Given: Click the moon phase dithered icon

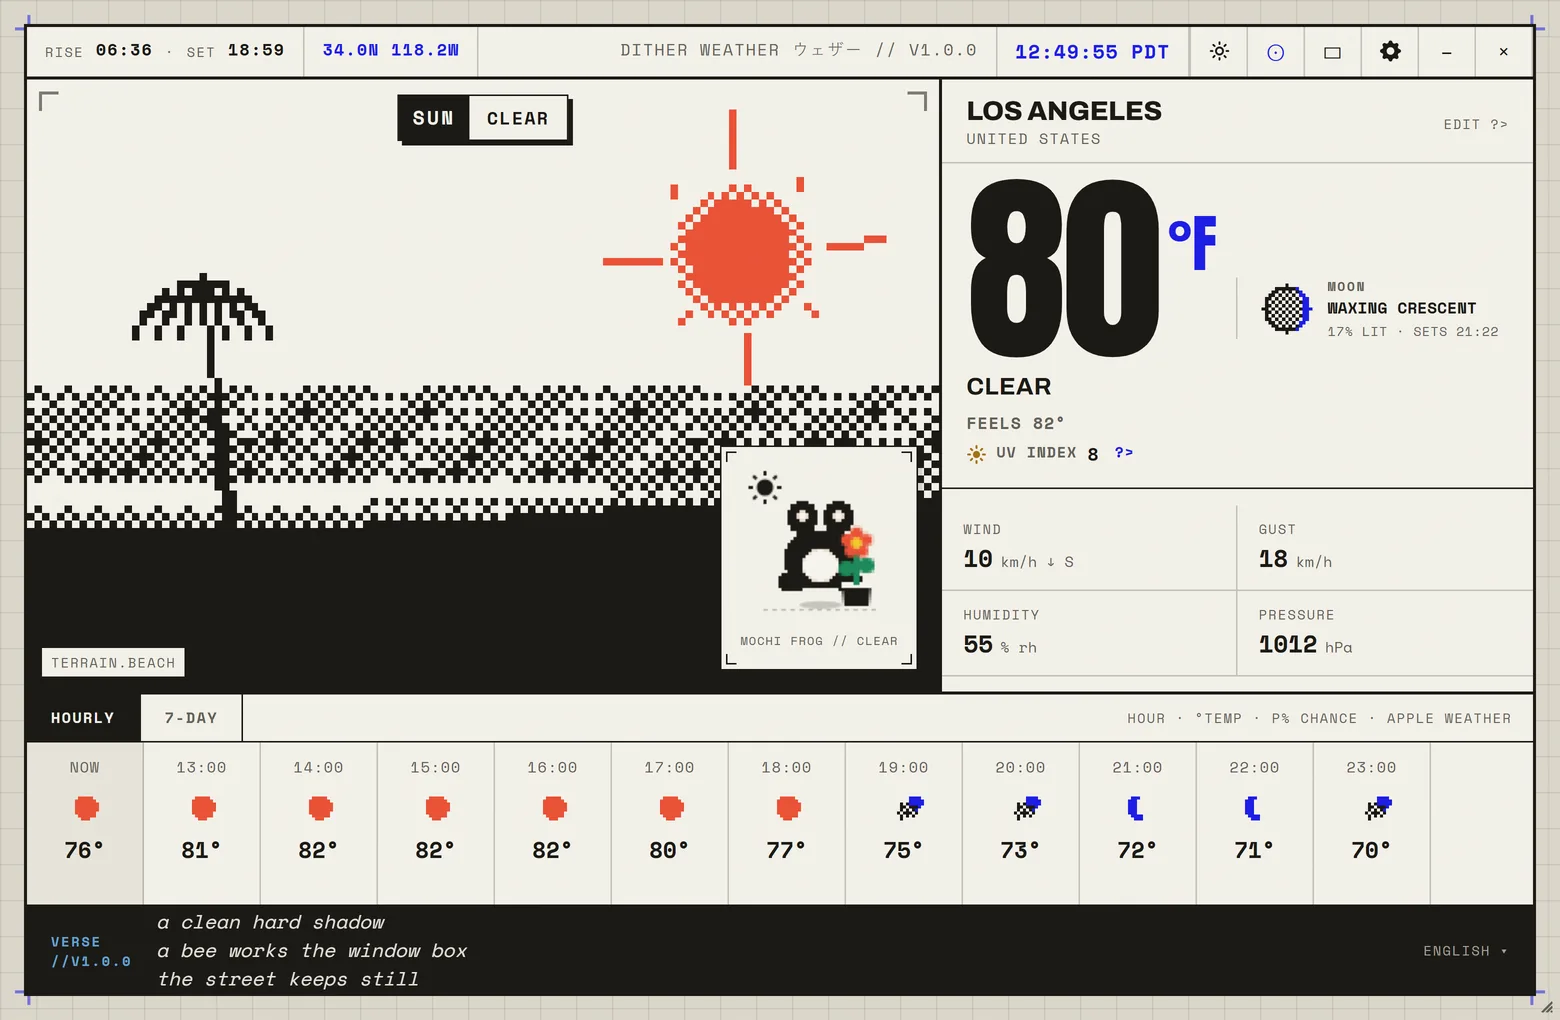Looking at the screenshot, I should point(1287,308).
